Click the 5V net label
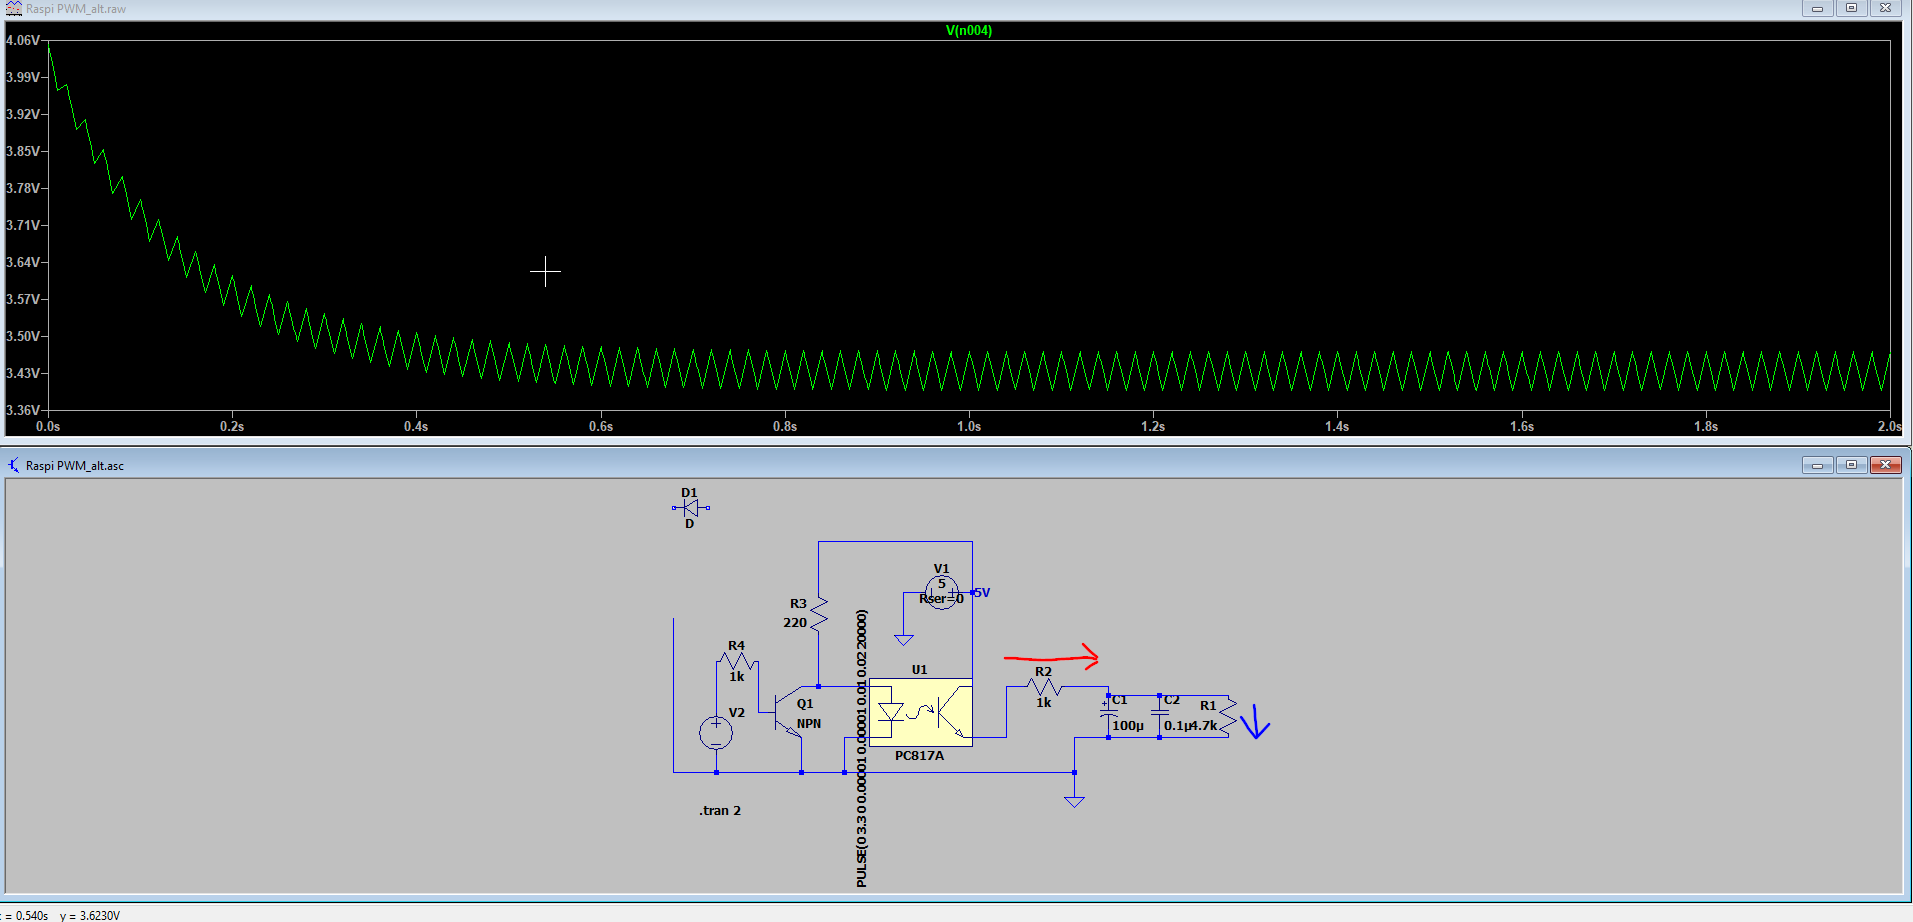 [982, 593]
